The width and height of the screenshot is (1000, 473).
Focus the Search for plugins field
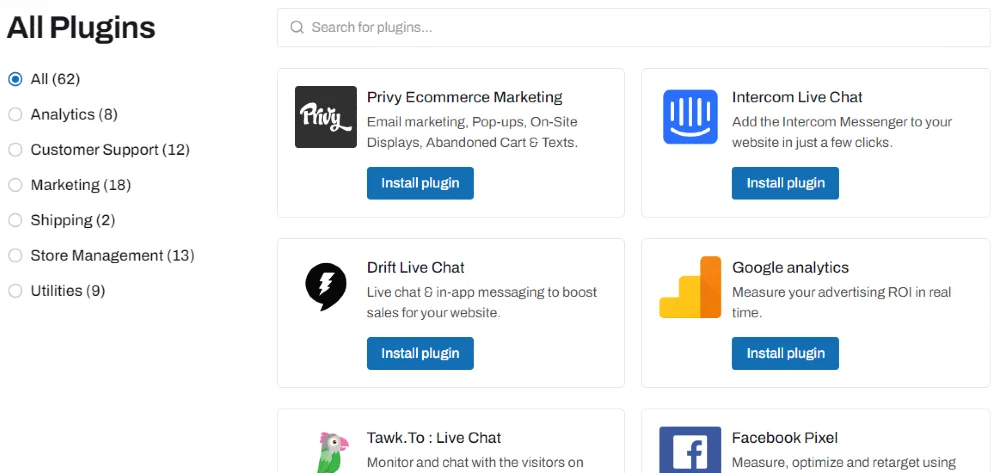point(640,28)
